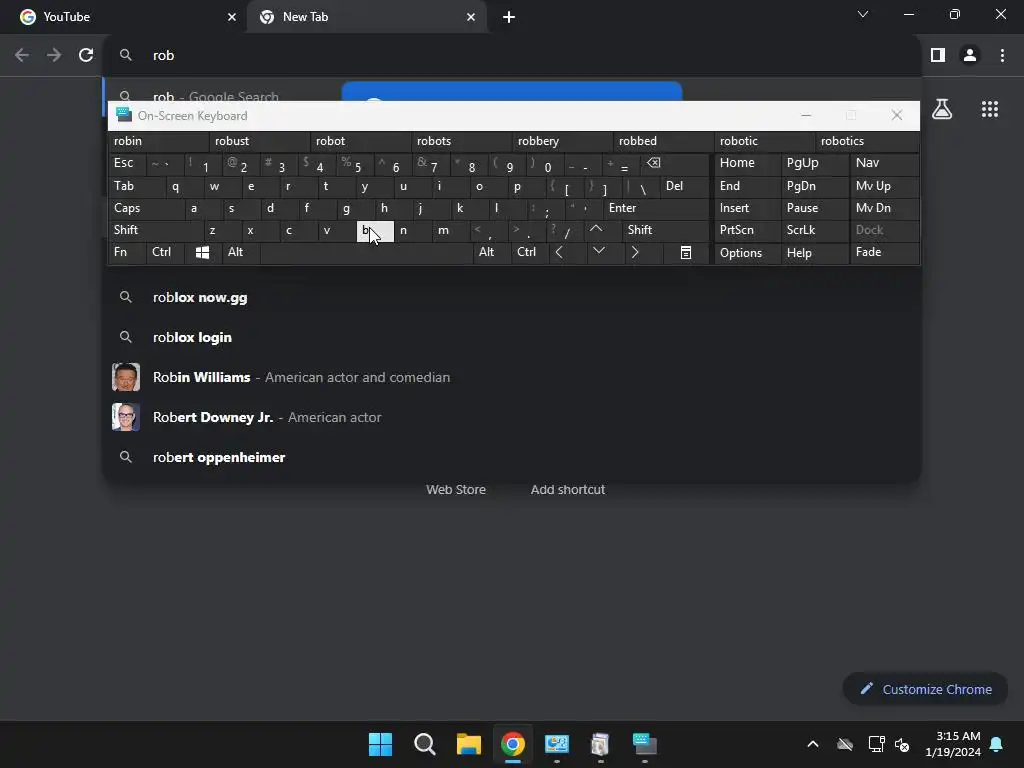
Task: Toggle right Shift key on keyboard
Action: (x=665, y=230)
